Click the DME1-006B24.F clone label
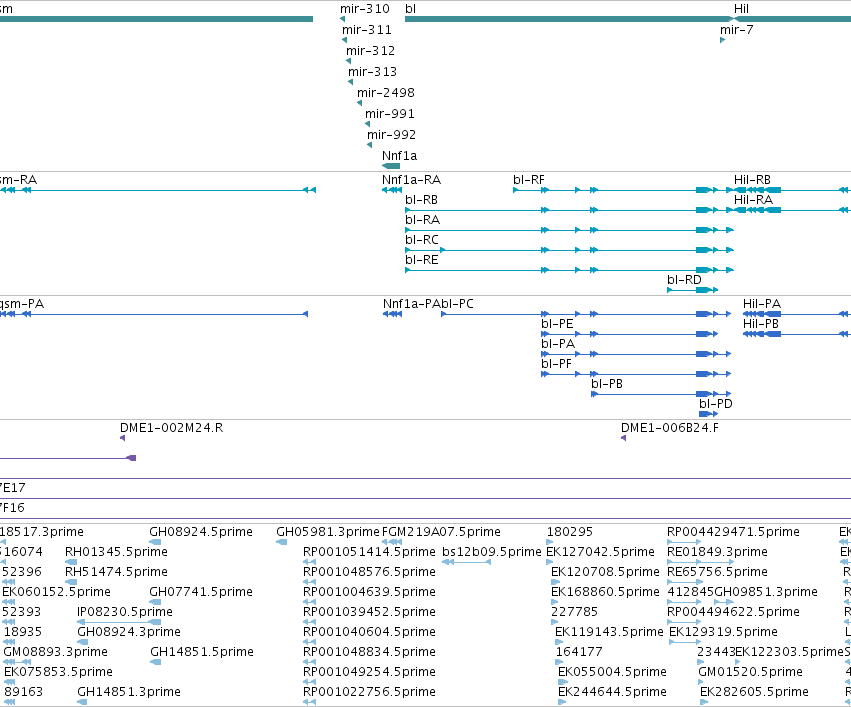Viewport: 851px width, 707px height. click(x=670, y=428)
